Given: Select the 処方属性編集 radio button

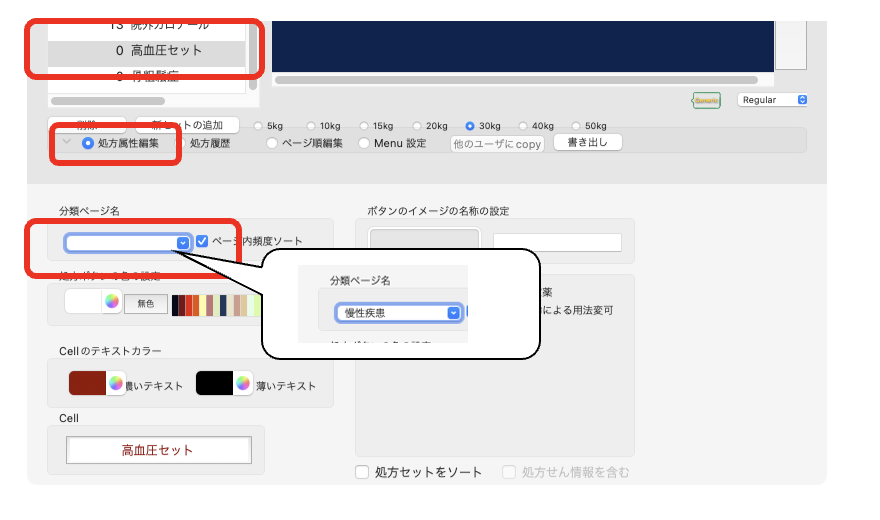Looking at the screenshot, I should [x=88, y=143].
